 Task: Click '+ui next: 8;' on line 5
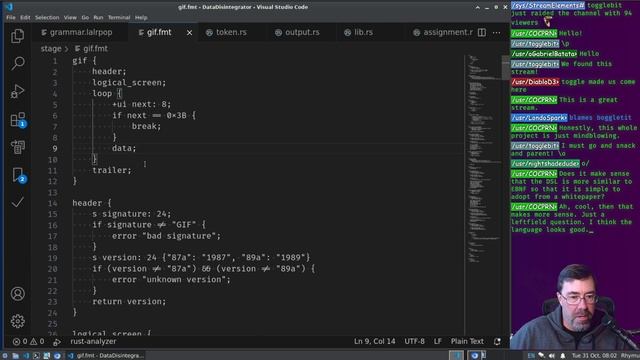(x=142, y=104)
